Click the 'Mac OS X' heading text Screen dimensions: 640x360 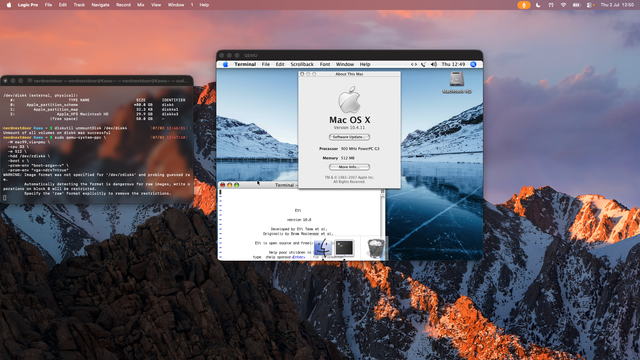pos(350,120)
